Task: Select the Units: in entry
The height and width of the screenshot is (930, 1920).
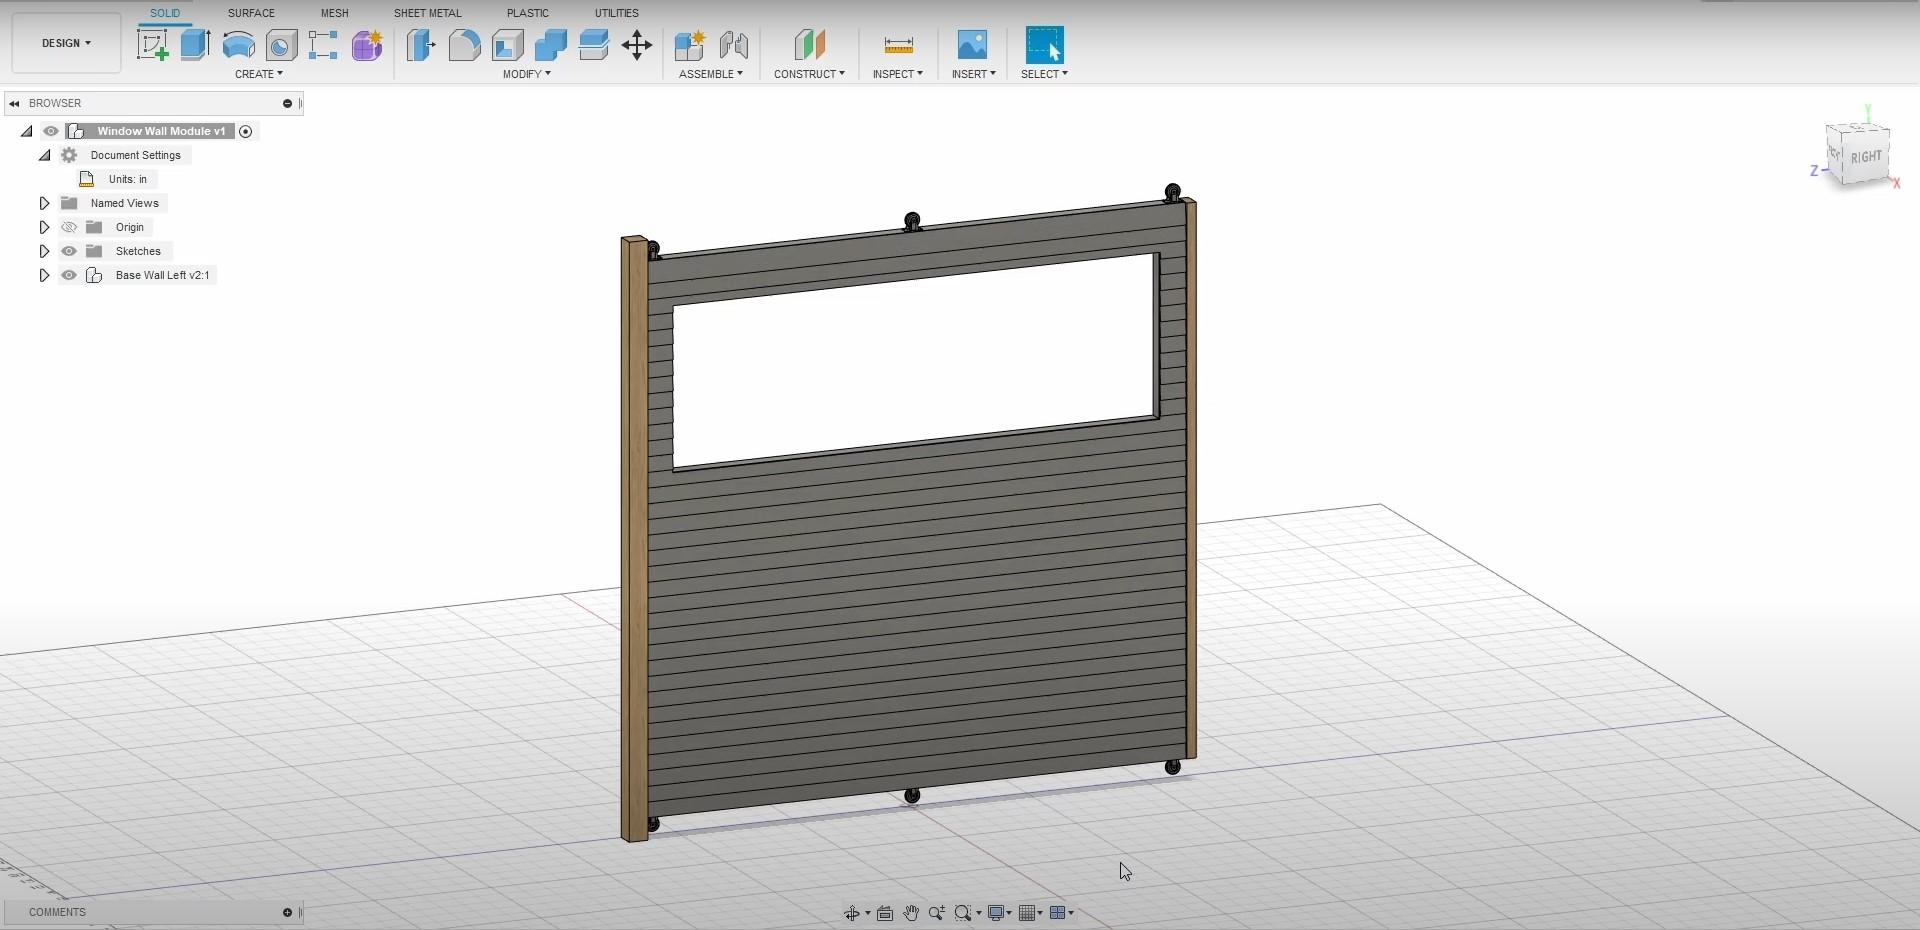Action: tap(128, 179)
